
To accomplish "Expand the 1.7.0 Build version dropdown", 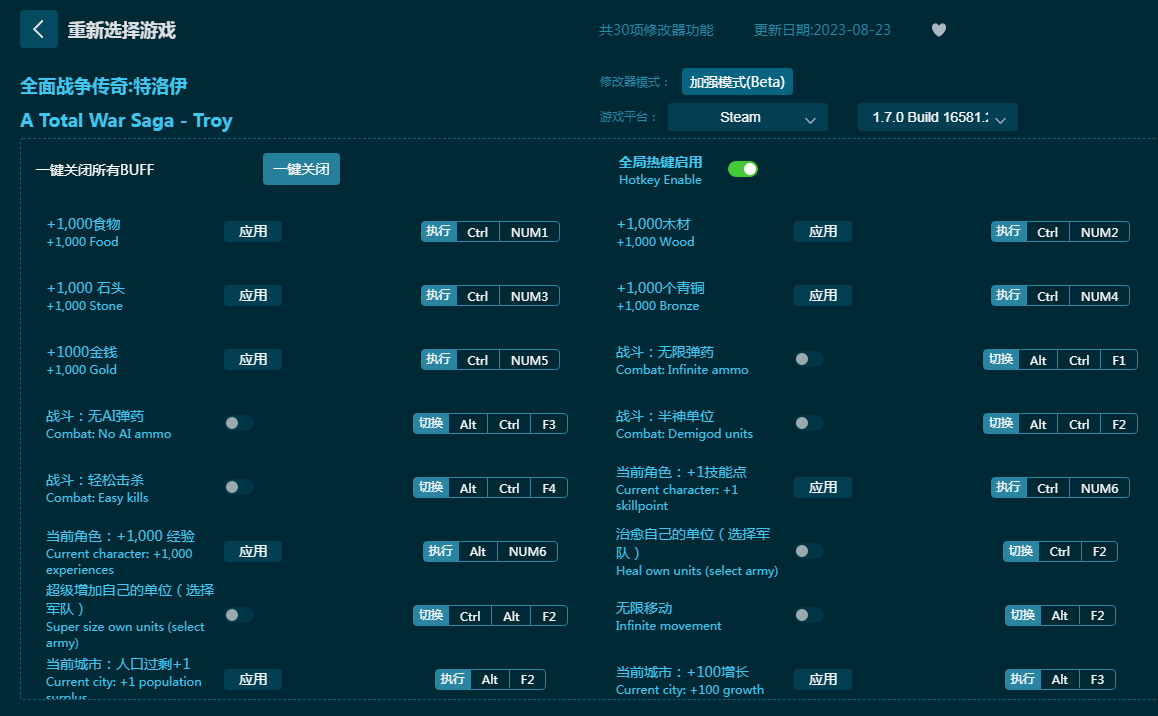I will tap(937, 117).
